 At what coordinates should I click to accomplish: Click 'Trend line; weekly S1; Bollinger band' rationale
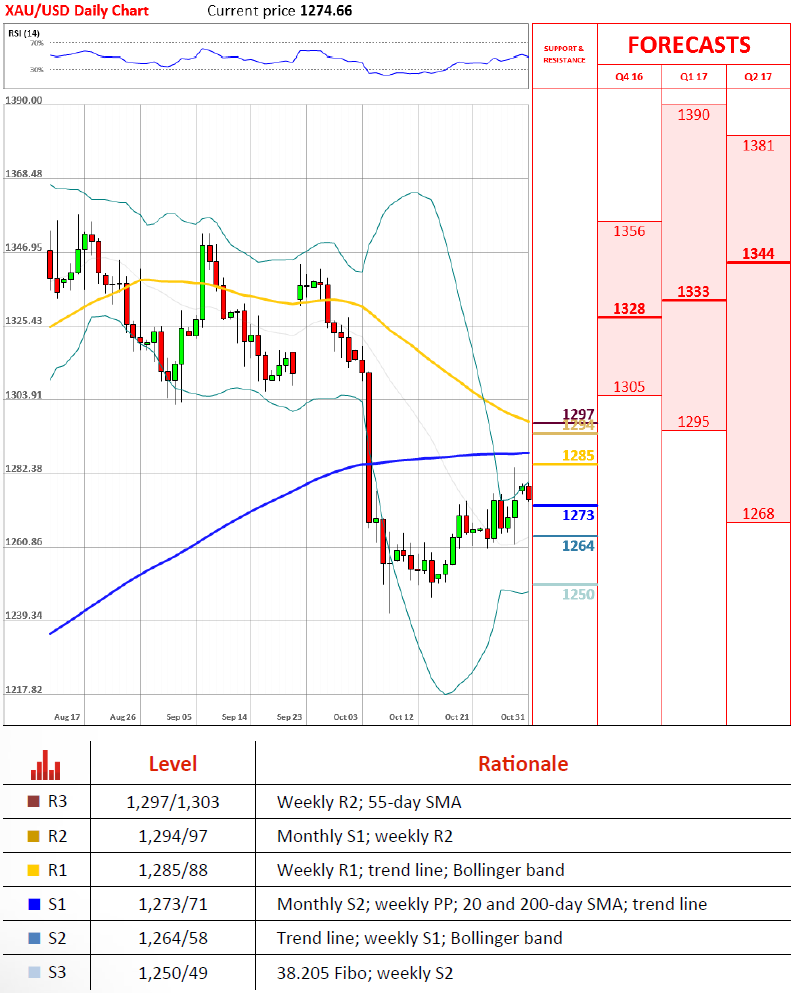(419, 939)
